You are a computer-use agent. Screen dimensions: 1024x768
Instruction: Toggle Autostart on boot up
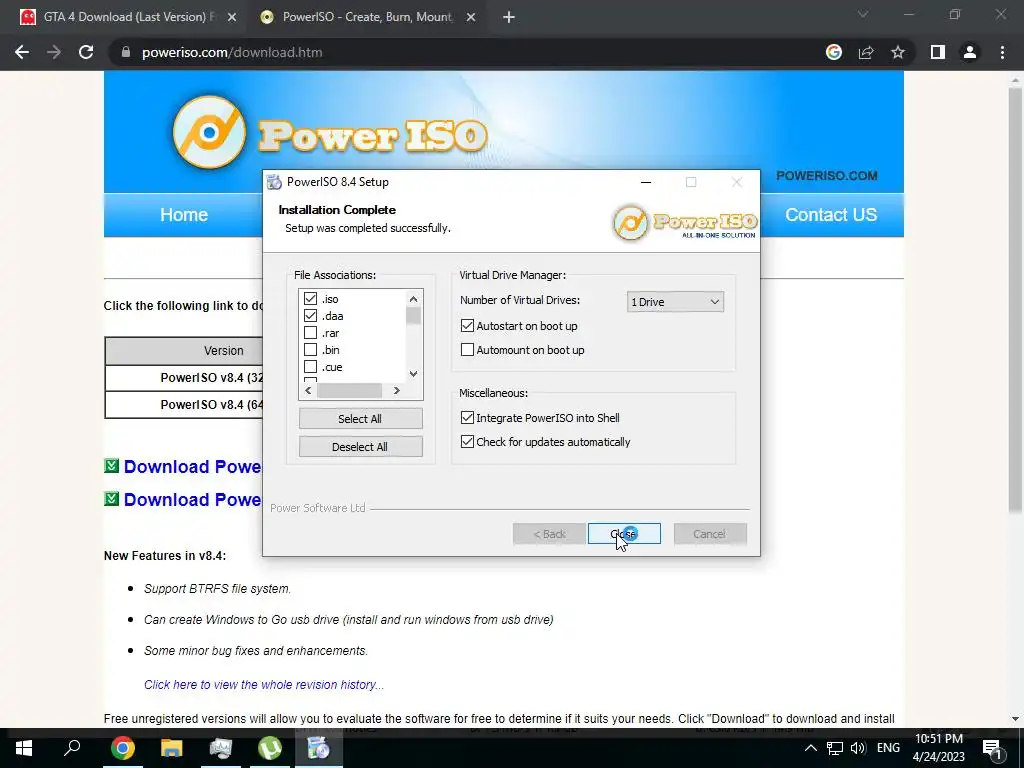(467, 325)
